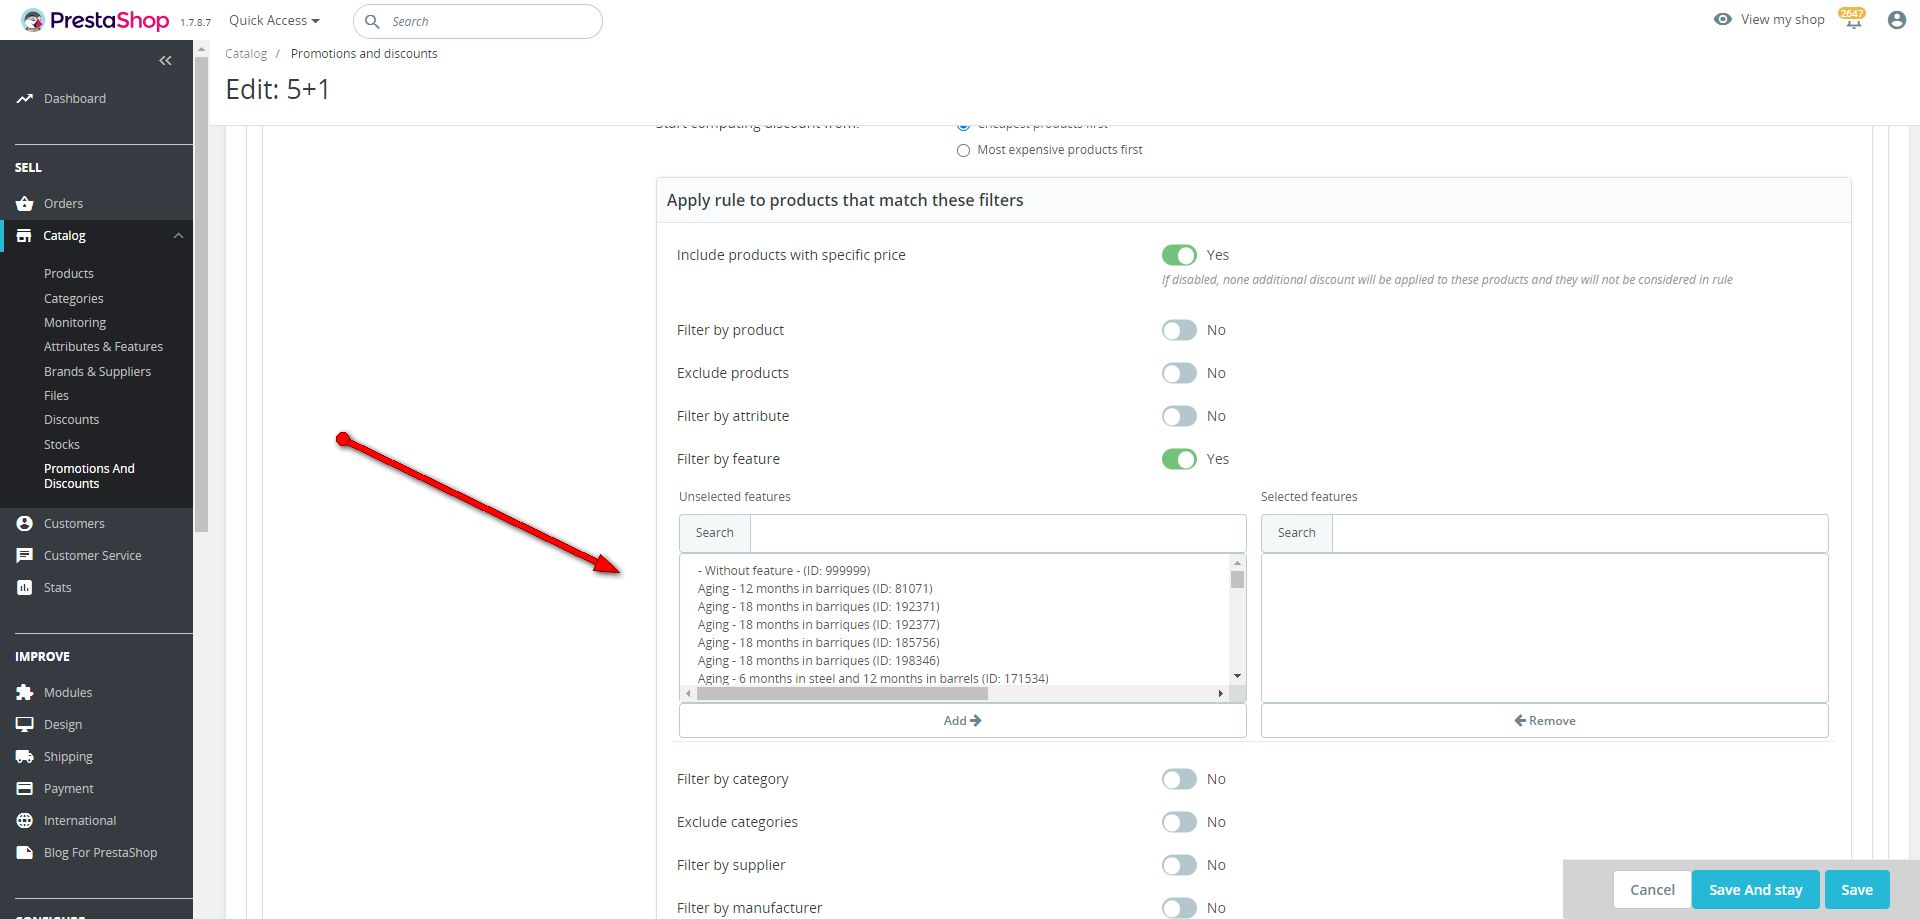Click down arrow of features list scrollbar

1238,677
